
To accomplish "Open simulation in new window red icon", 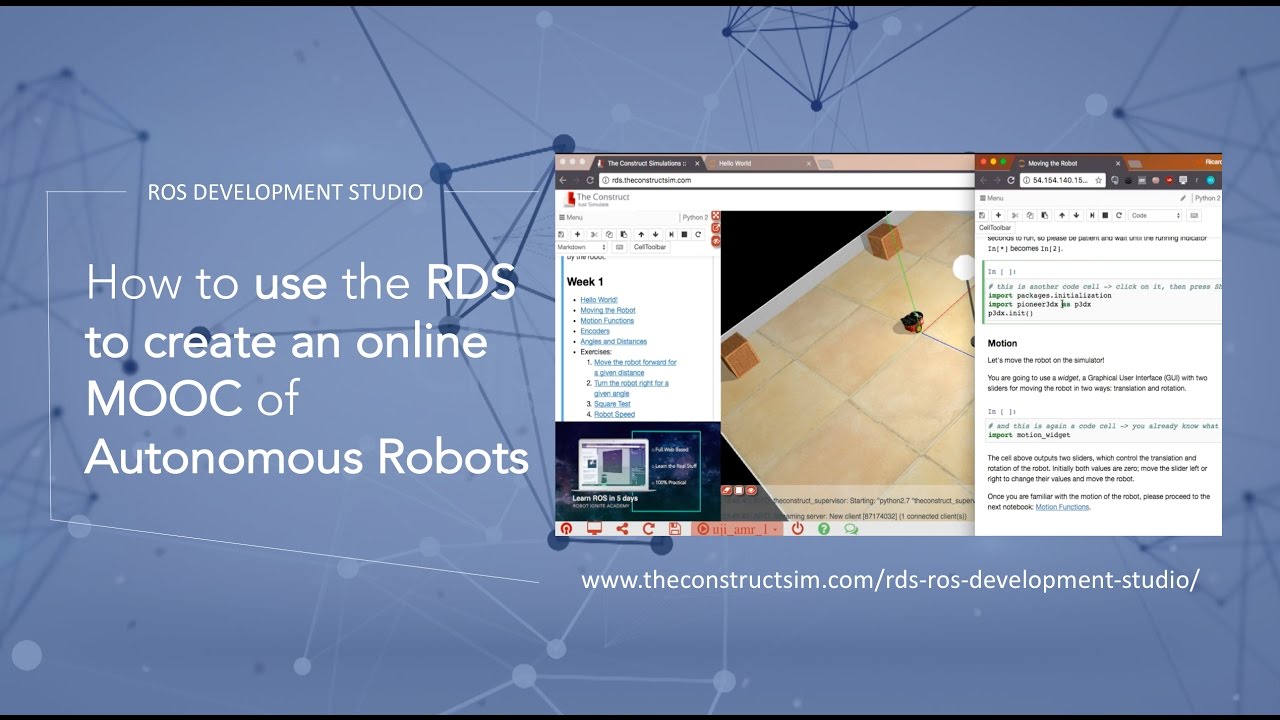I will coord(716,228).
